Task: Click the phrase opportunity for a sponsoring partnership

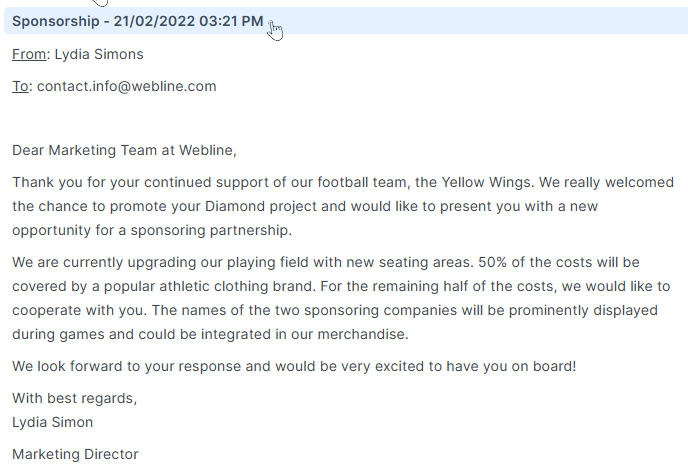Action: (152, 230)
